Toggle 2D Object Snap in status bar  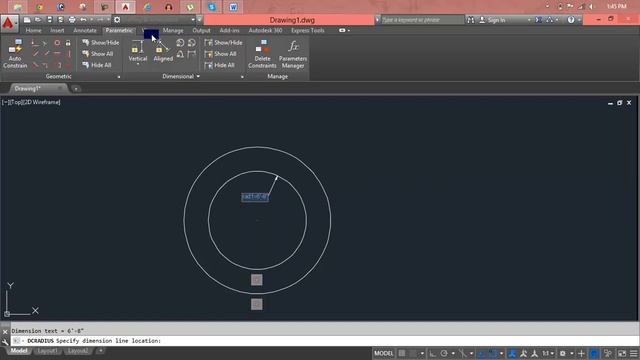(493, 353)
